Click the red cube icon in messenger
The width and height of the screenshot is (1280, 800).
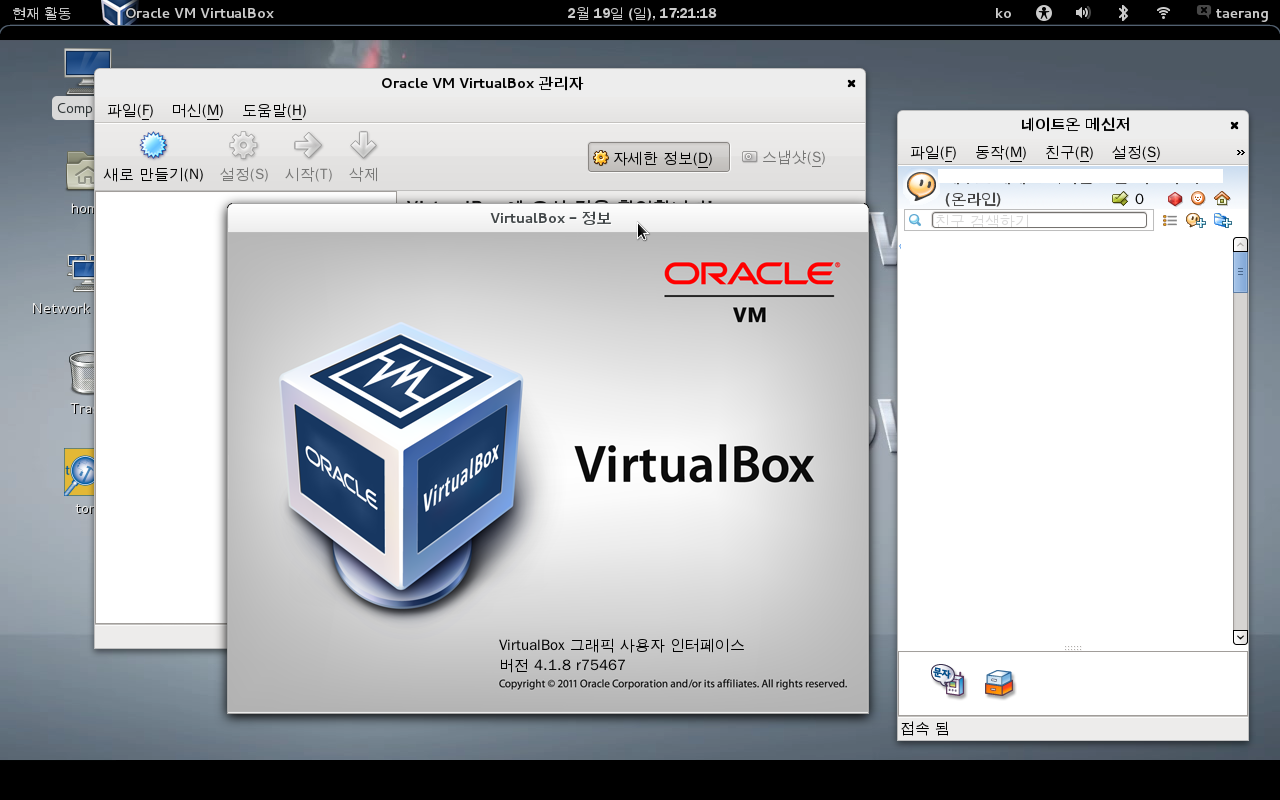pos(1175,199)
